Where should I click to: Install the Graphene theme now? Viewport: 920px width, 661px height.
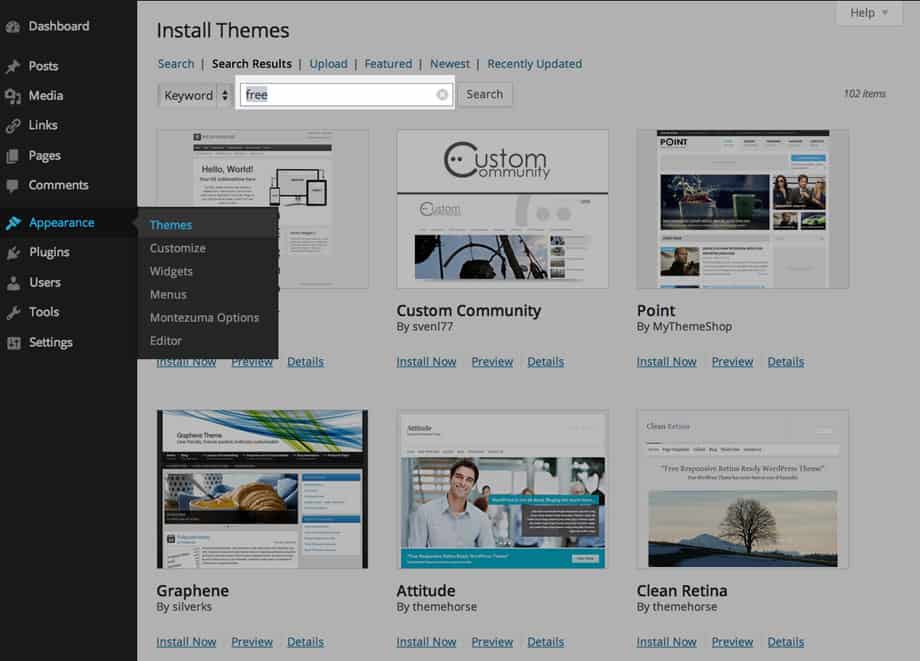click(x=186, y=642)
